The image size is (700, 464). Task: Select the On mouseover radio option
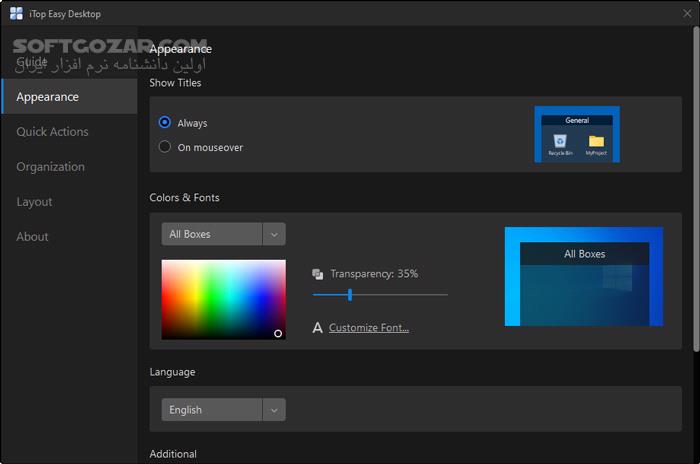tap(165, 146)
